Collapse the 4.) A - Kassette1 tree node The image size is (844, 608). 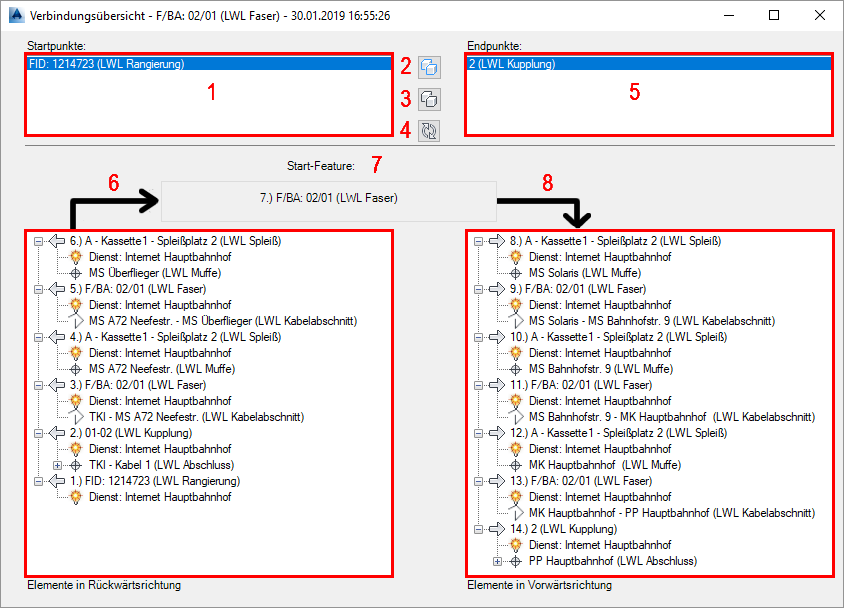[38, 338]
